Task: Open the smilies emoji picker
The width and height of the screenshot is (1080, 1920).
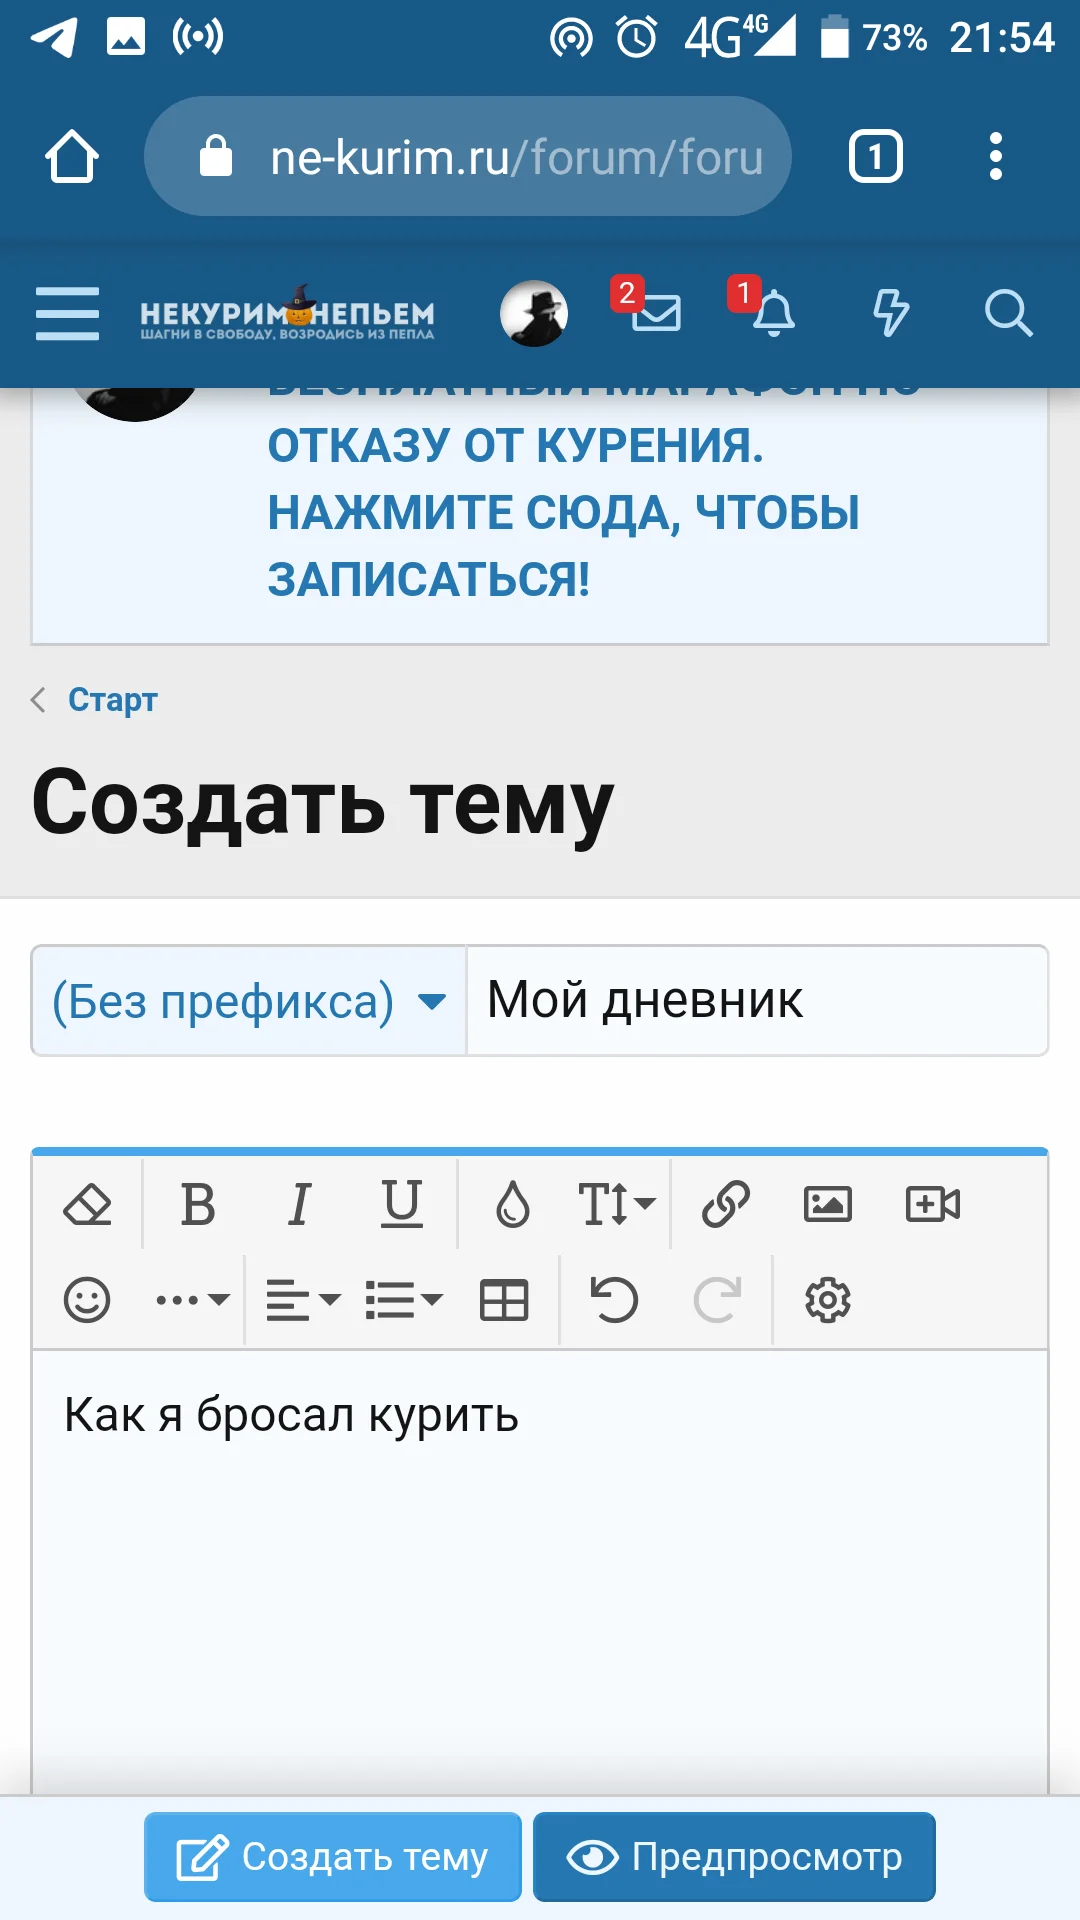Action: pyautogui.click(x=87, y=1300)
